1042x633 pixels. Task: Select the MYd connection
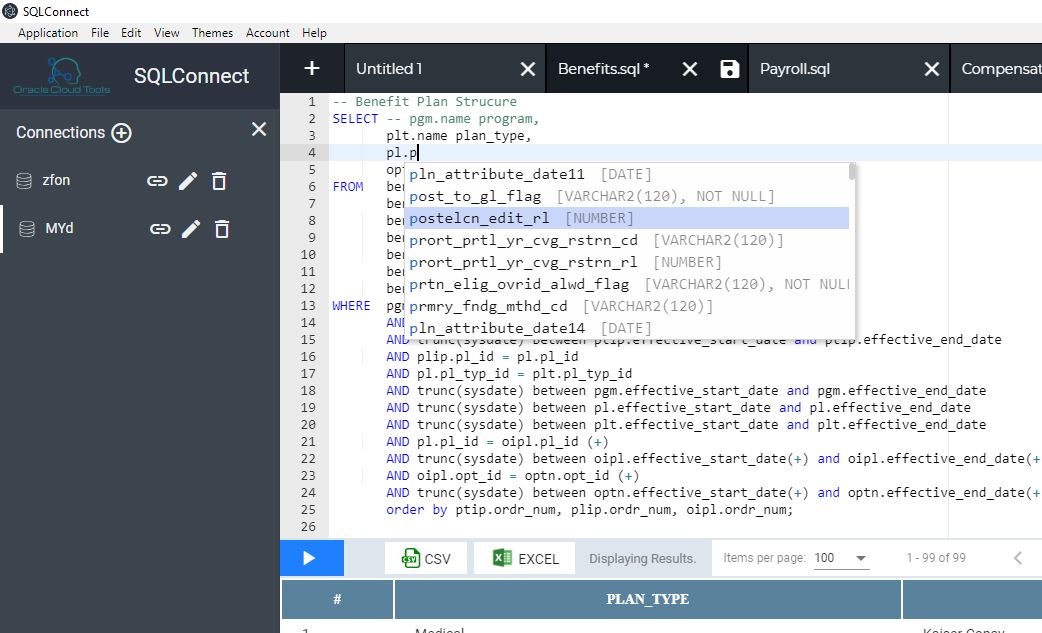(x=59, y=229)
